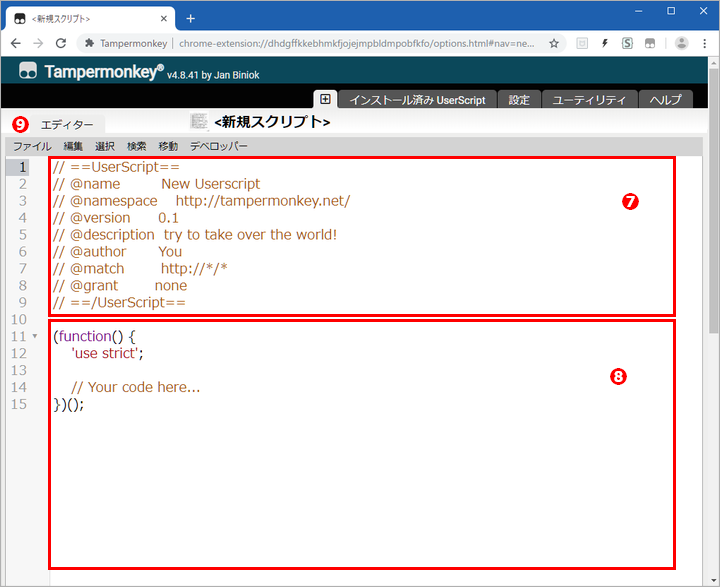Click the 'use strict' string

click(x=105, y=353)
